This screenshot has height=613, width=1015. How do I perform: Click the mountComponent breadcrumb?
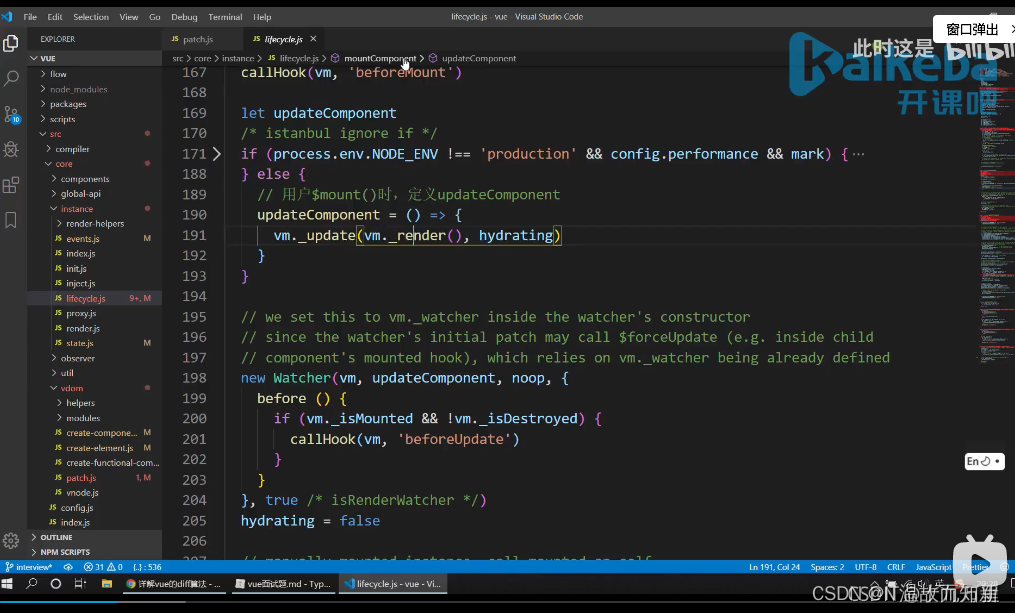pos(379,58)
